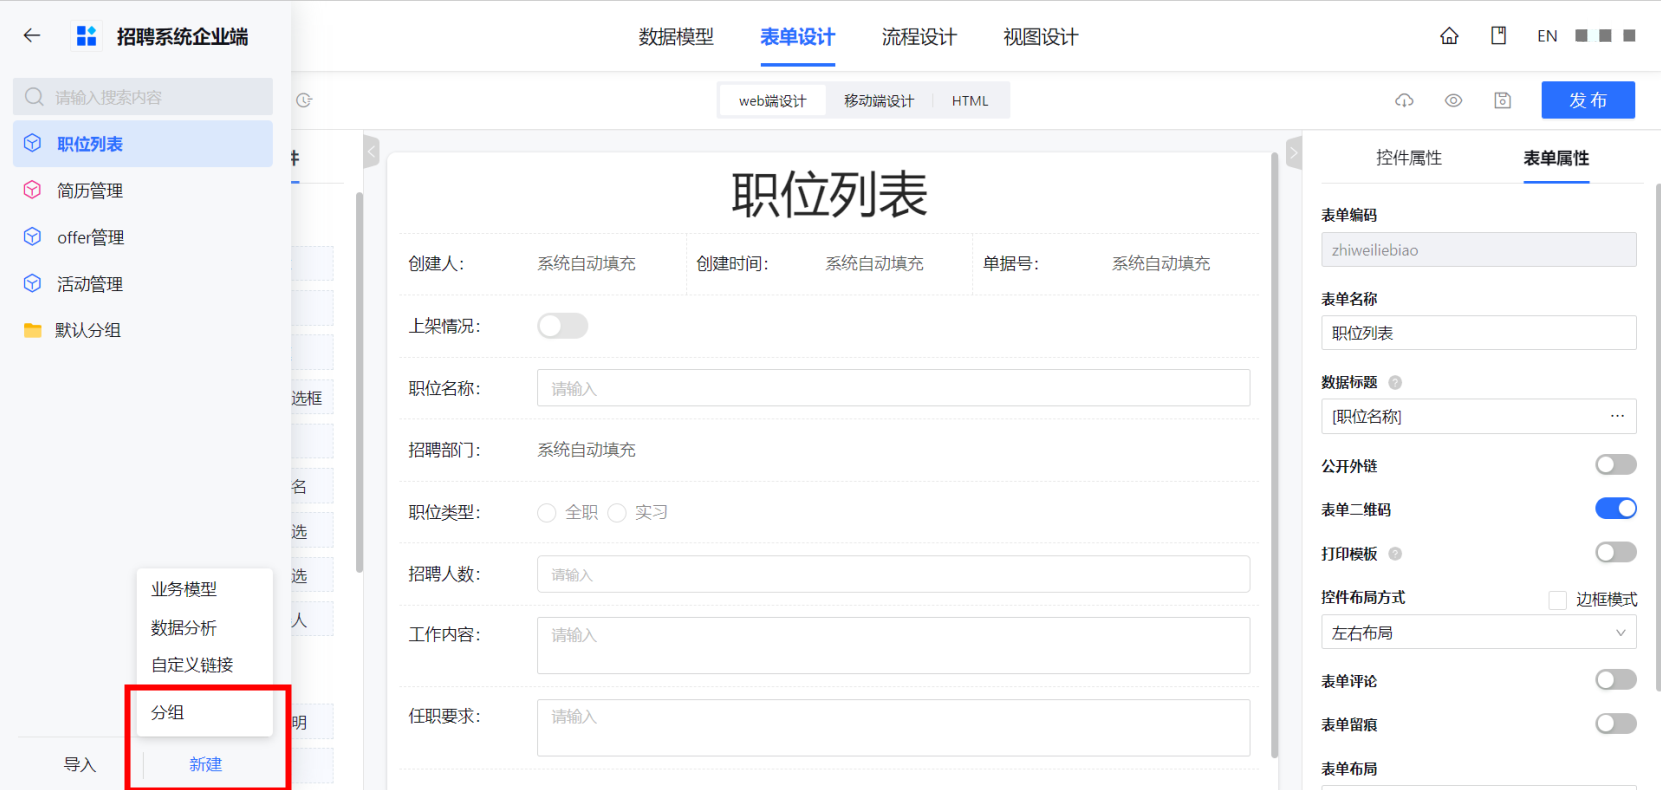The image size is (1661, 790).
Task: Click the cube icon beside 简历管理
Action: (33, 190)
